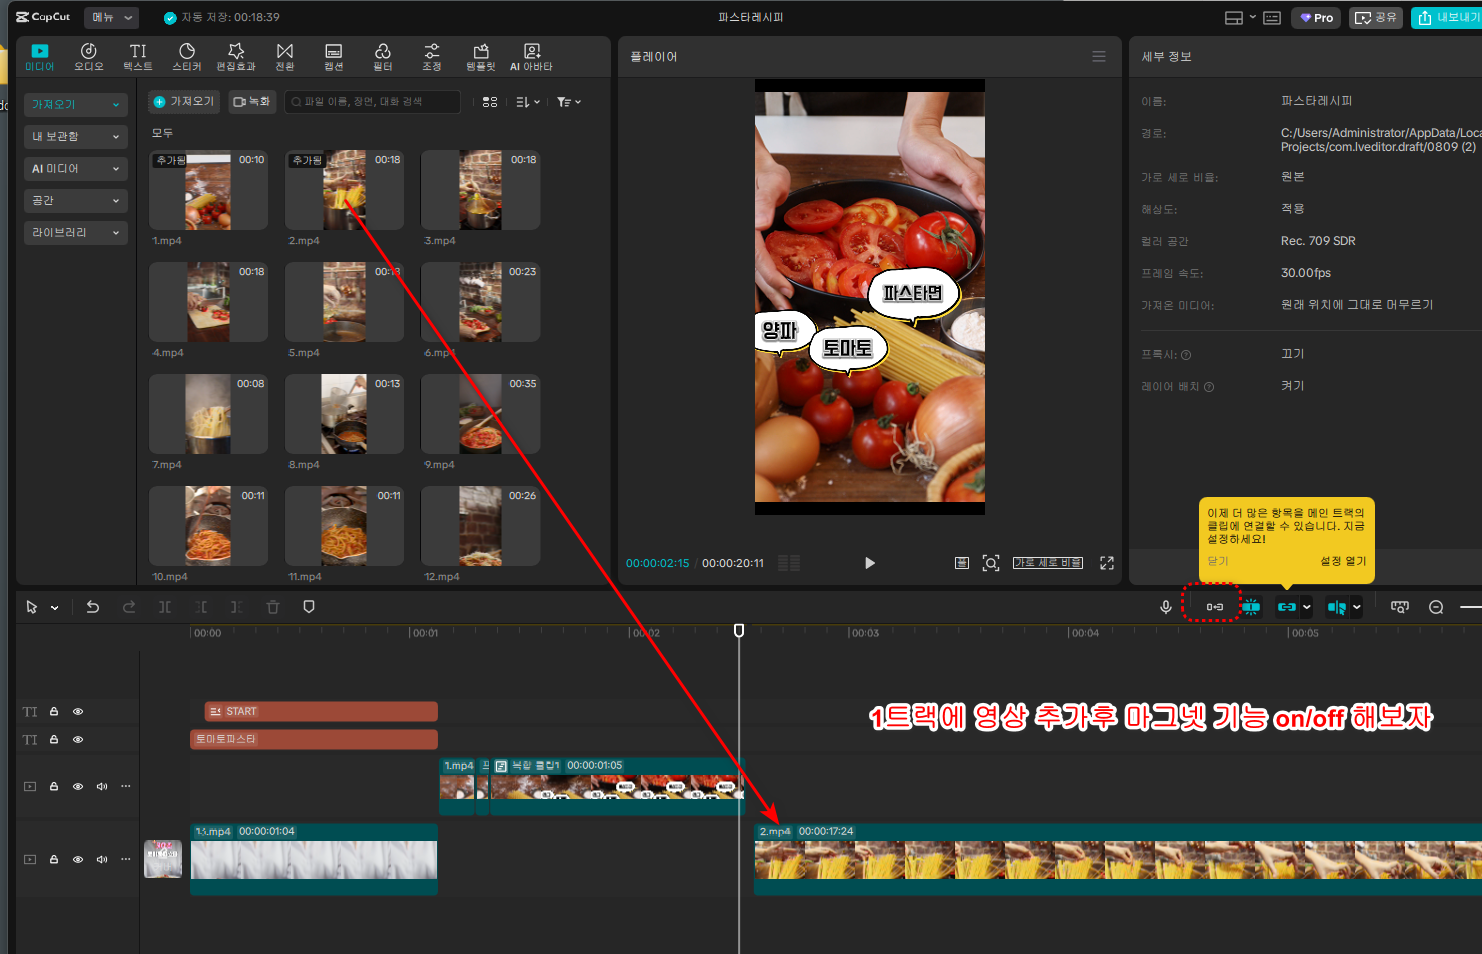Click the marker shield icon in timeline toolbar
Screen dimensions: 1482x954
point(309,607)
